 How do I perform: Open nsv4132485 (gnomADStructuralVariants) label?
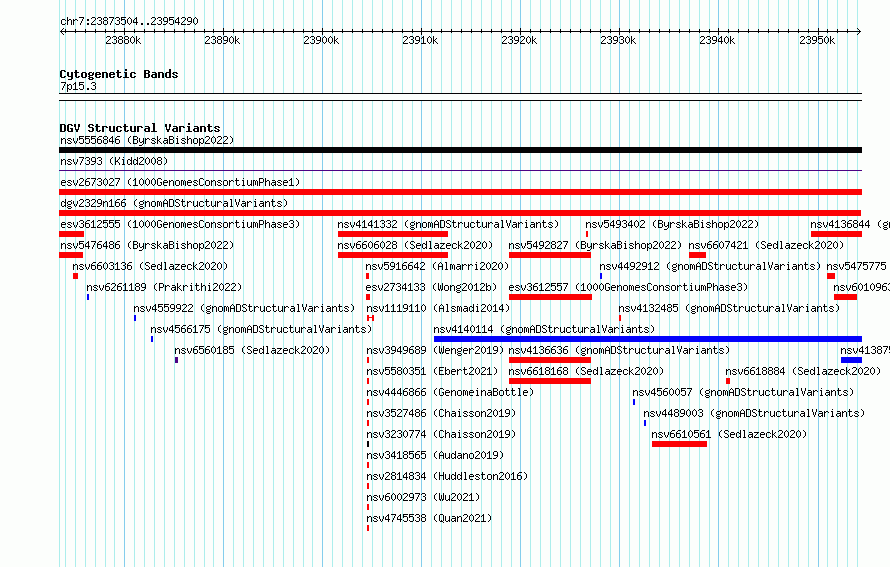pos(729,308)
